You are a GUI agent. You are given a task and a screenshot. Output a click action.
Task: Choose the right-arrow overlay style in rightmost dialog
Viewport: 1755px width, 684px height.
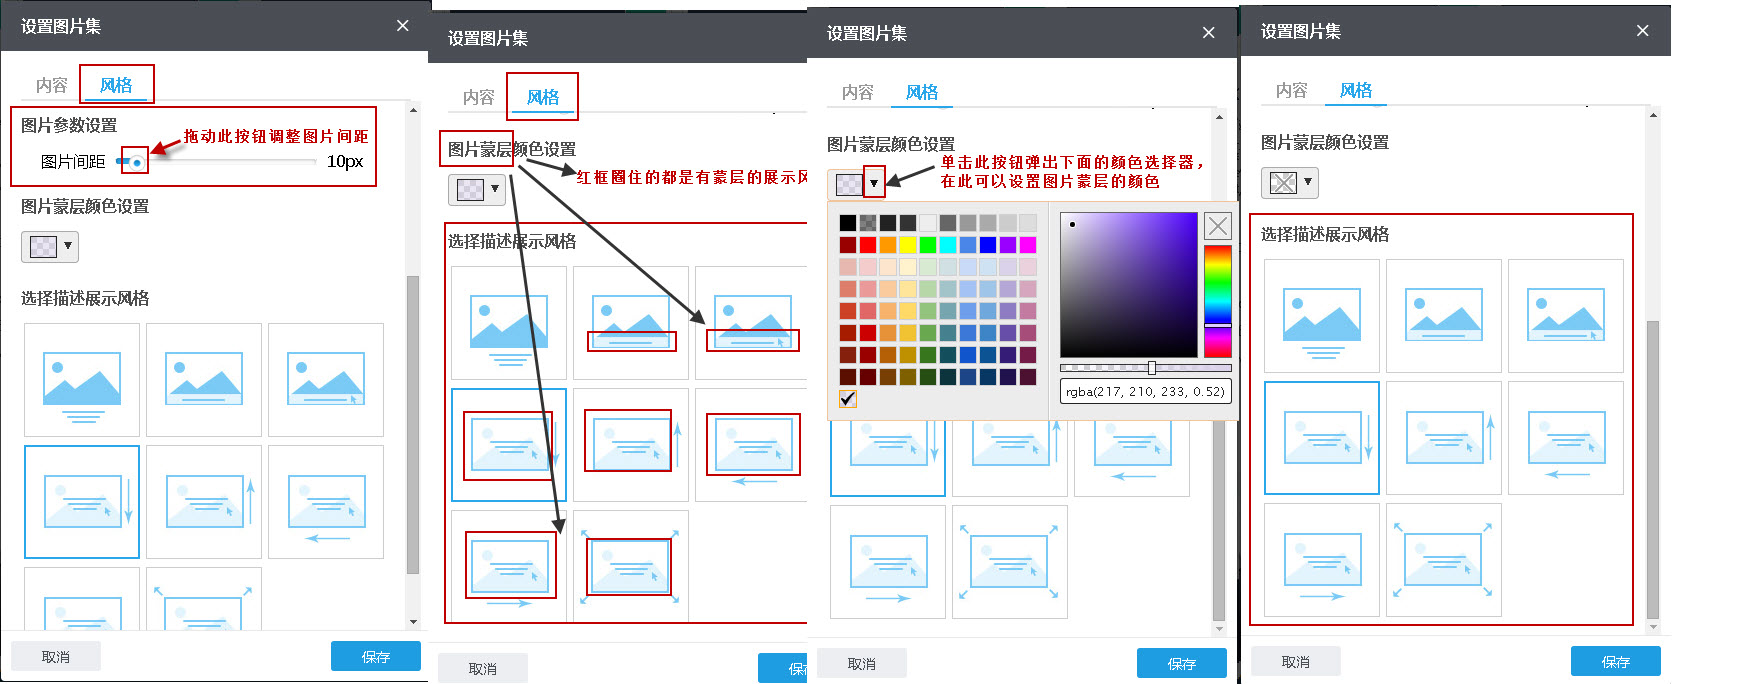tap(1321, 560)
